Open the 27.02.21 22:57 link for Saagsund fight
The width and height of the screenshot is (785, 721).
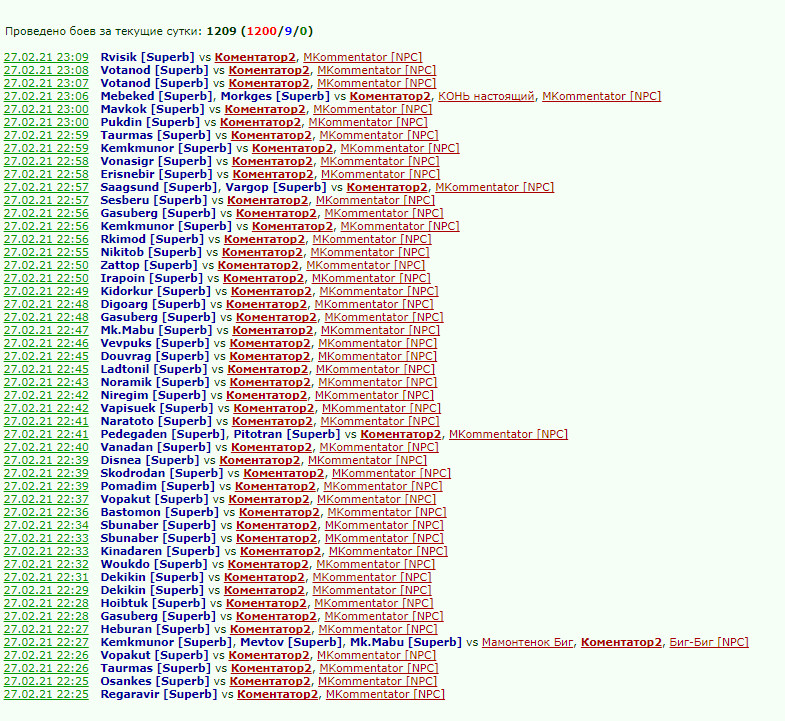coord(46,187)
